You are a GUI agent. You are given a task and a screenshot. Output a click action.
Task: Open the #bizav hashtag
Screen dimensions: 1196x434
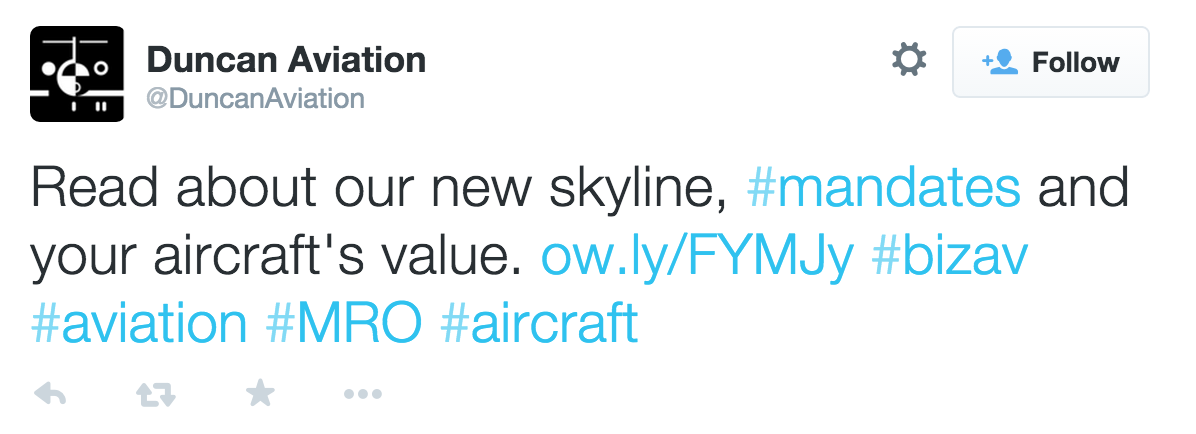950,256
